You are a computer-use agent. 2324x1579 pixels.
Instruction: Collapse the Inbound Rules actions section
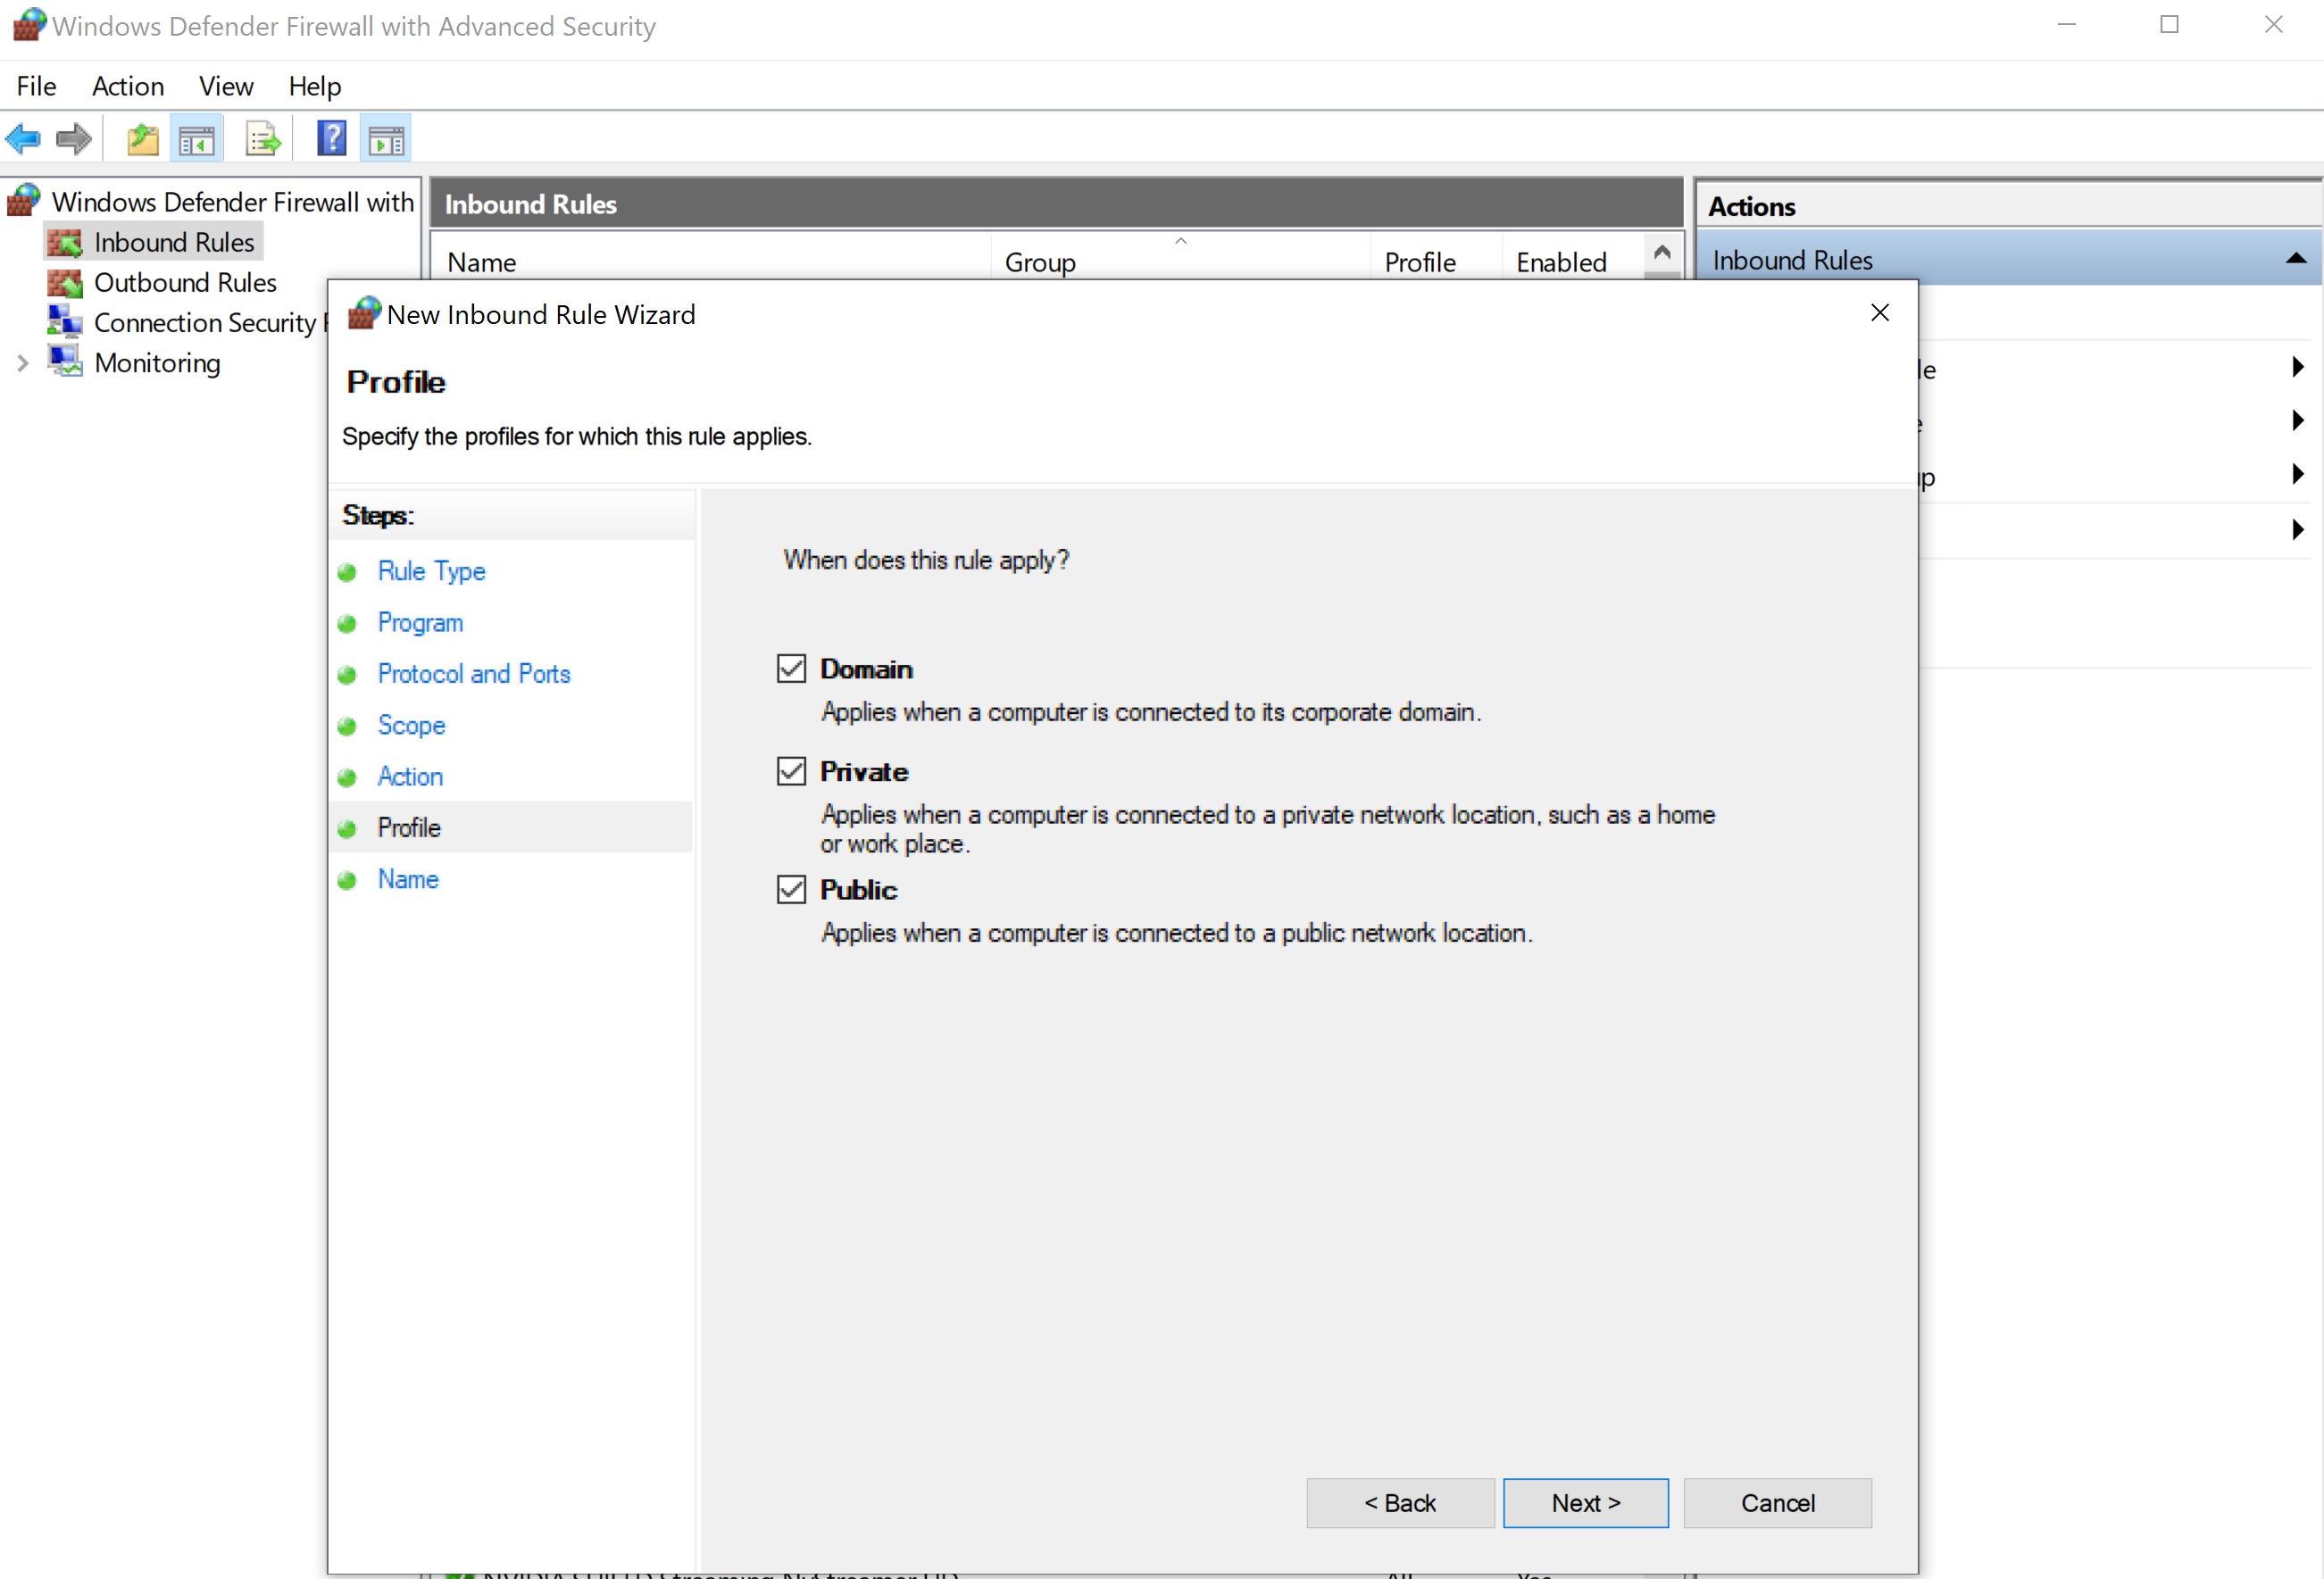tap(2296, 259)
